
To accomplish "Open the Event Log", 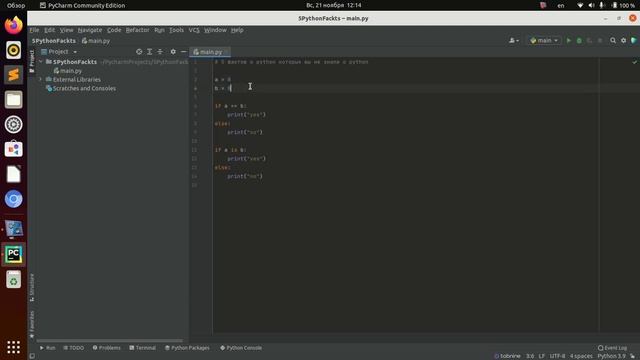I will point(612,348).
